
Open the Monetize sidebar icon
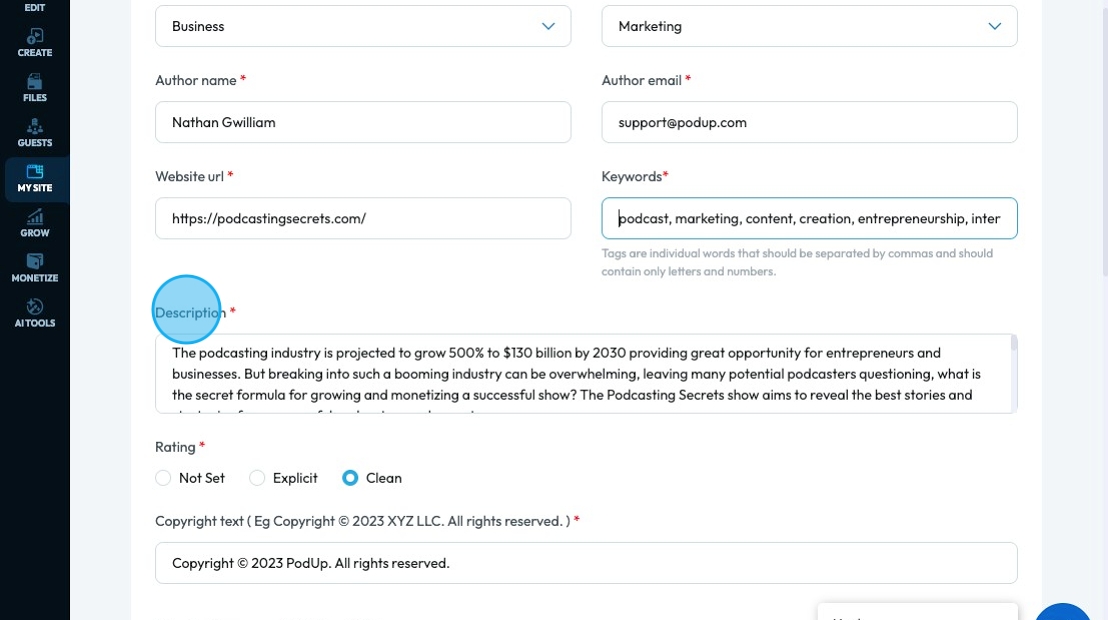35,262
